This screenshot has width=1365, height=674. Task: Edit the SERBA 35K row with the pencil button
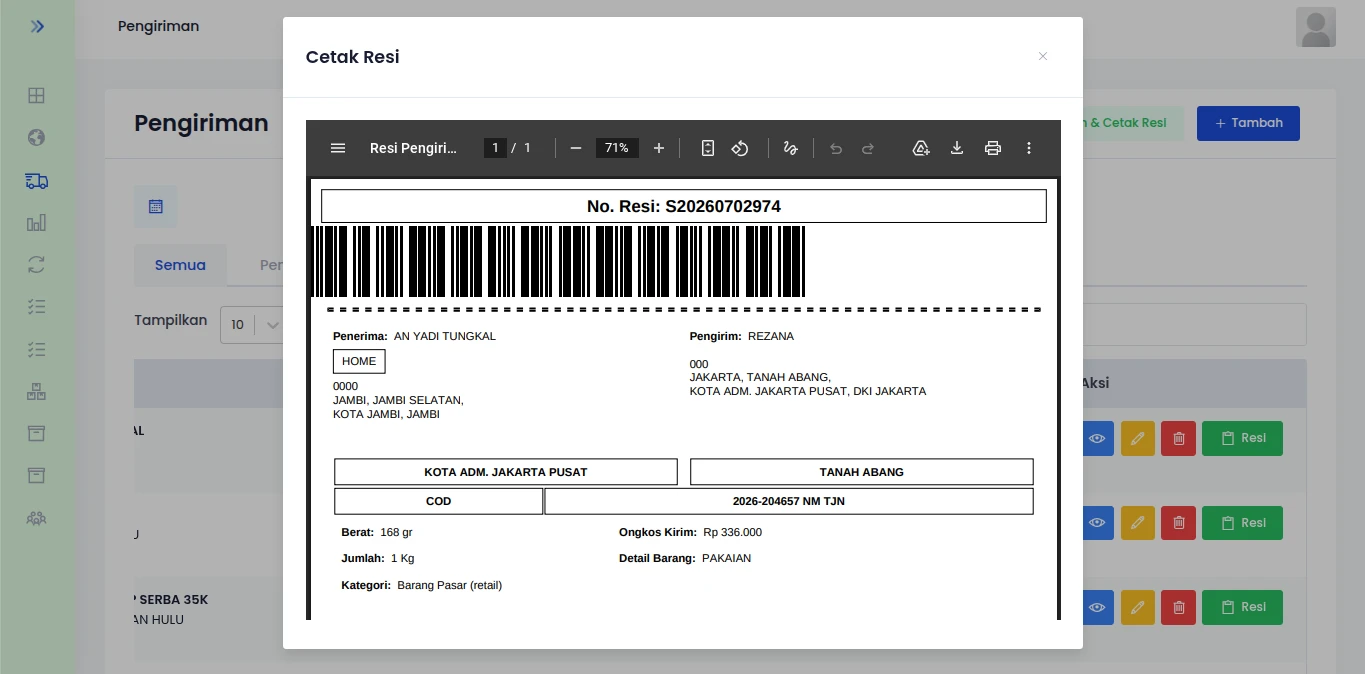click(x=1138, y=607)
